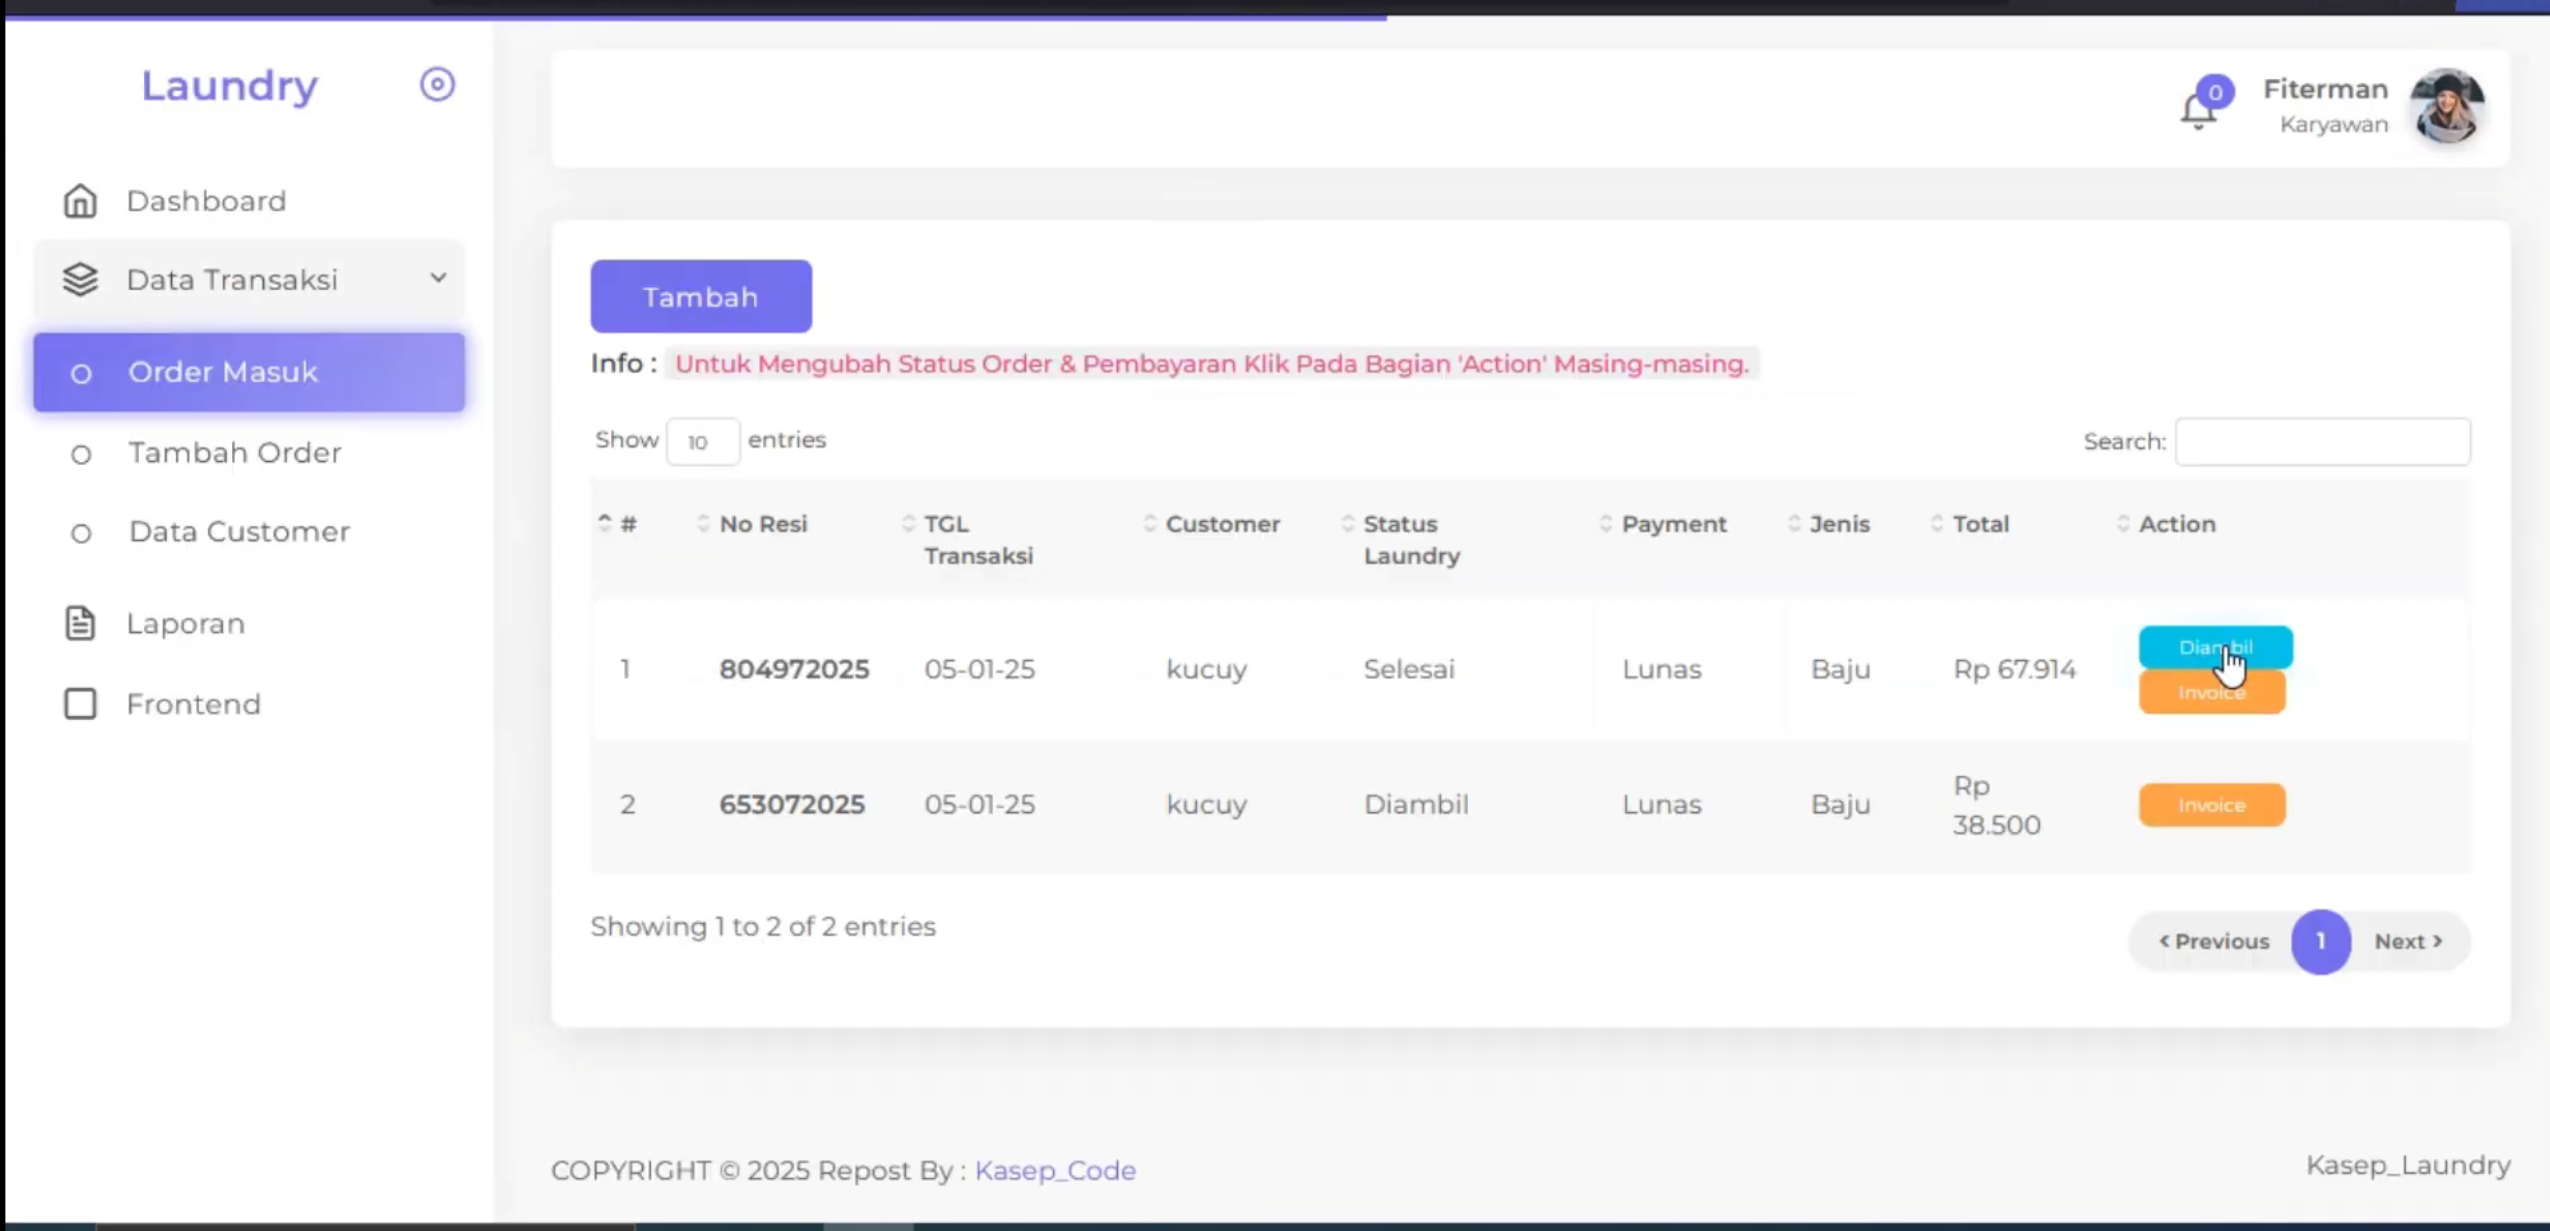Sort table by No Resi

(x=763, y=524)
